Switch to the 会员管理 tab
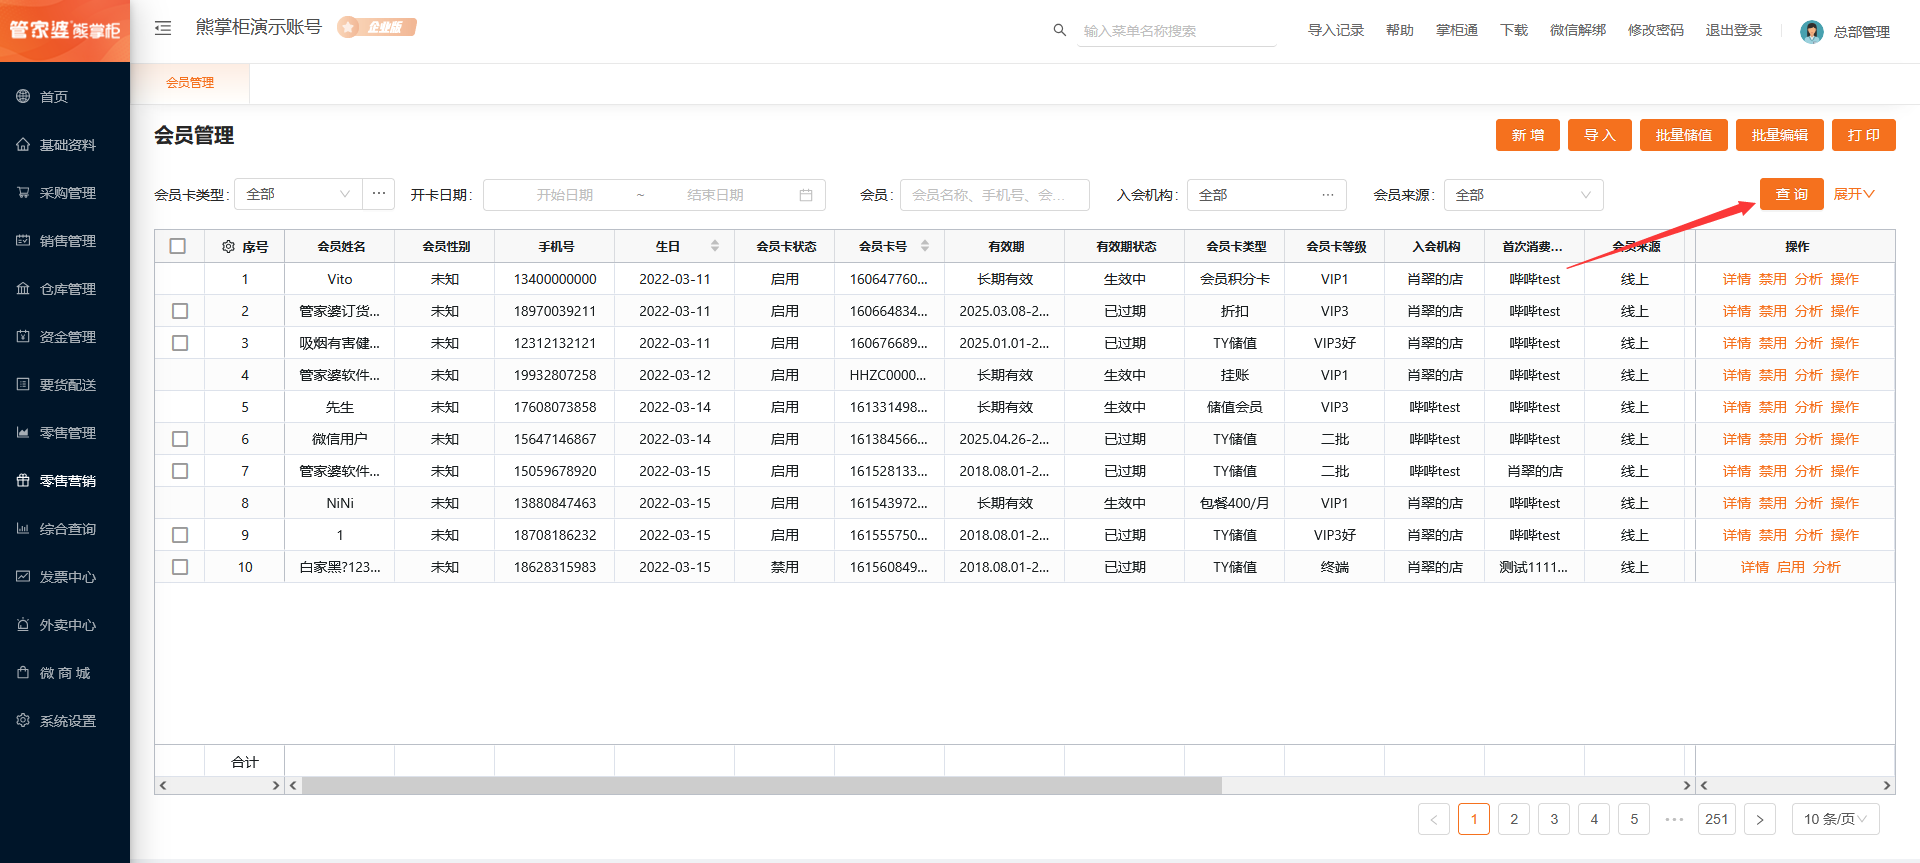1920x863 pixels. click(x=190, y=83)
